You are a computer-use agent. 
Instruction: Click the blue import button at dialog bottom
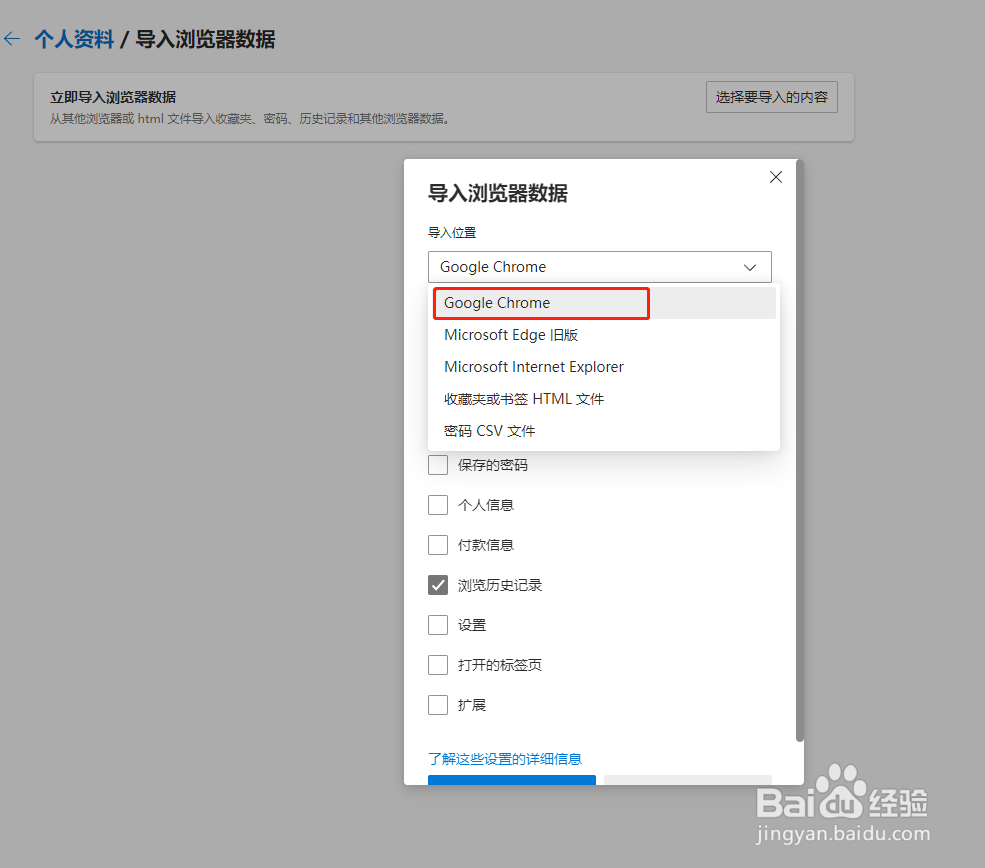point(512,780)
